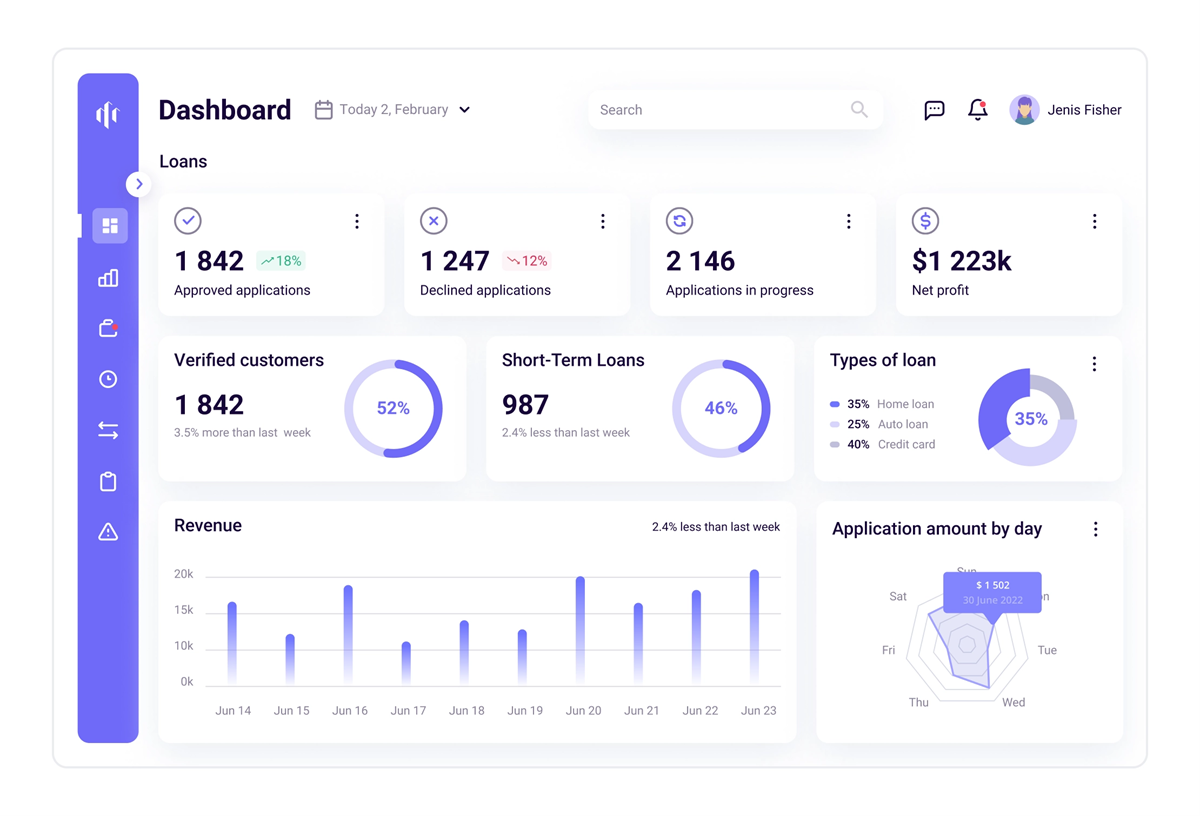Click the Jun 17 revenue bar
This screenshot has width=1200, height=816.
point(407,663)
